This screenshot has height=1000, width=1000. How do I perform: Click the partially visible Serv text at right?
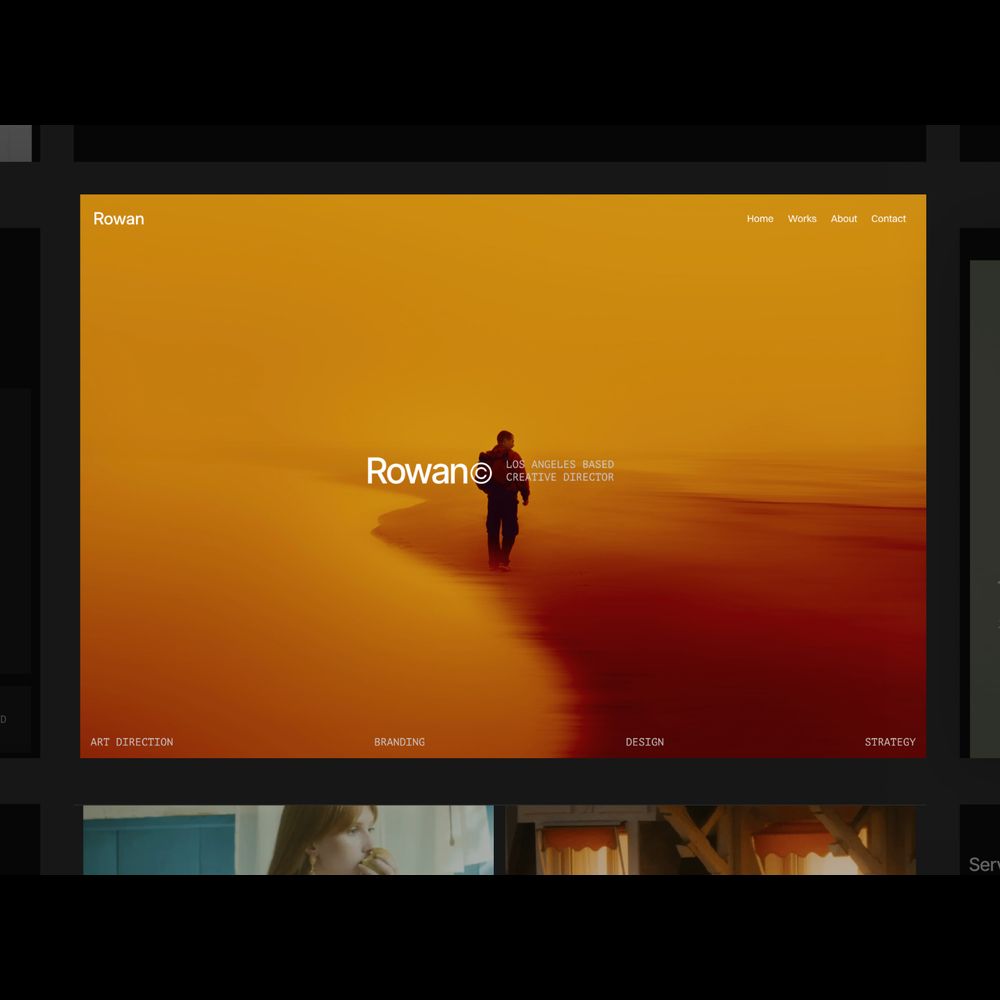coord(983,865)
